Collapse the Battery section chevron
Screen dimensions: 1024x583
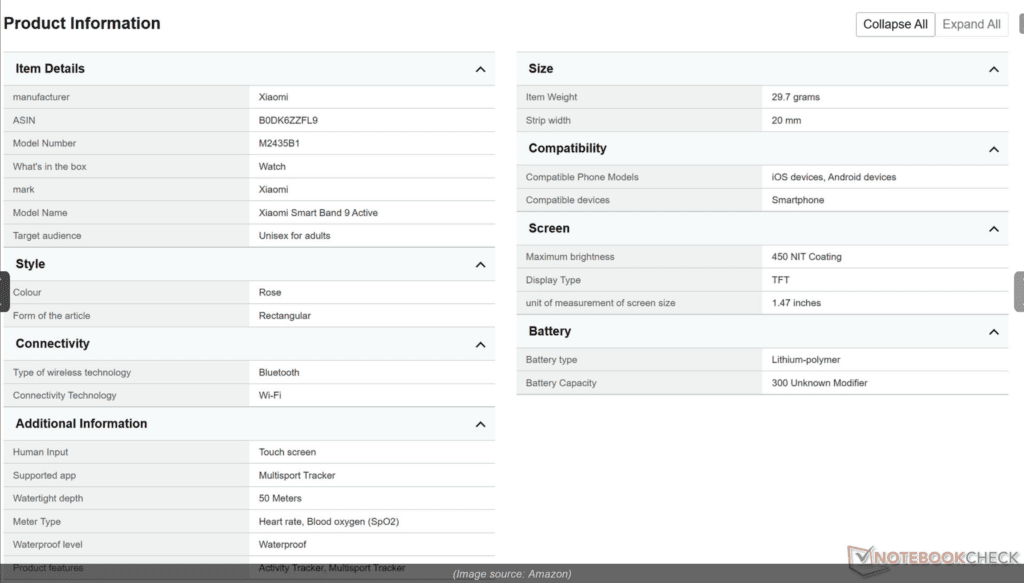click(x=993, y=332)
